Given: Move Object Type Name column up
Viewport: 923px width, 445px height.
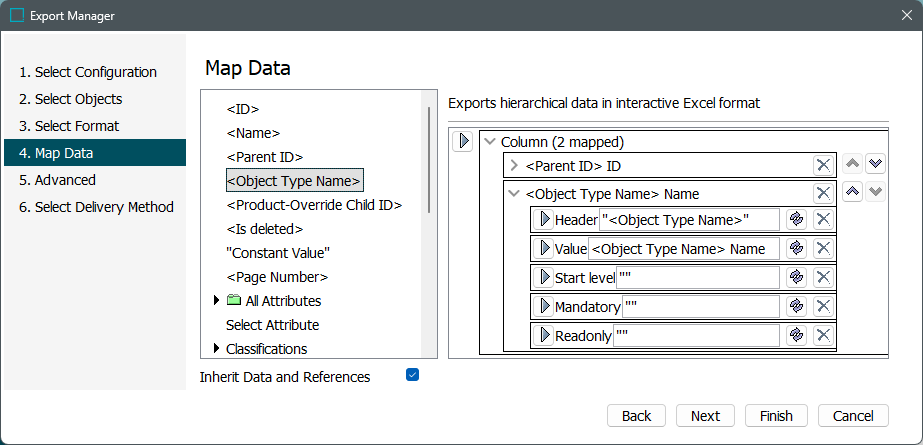Looking at the screenshot, I should tap(853, 191).
